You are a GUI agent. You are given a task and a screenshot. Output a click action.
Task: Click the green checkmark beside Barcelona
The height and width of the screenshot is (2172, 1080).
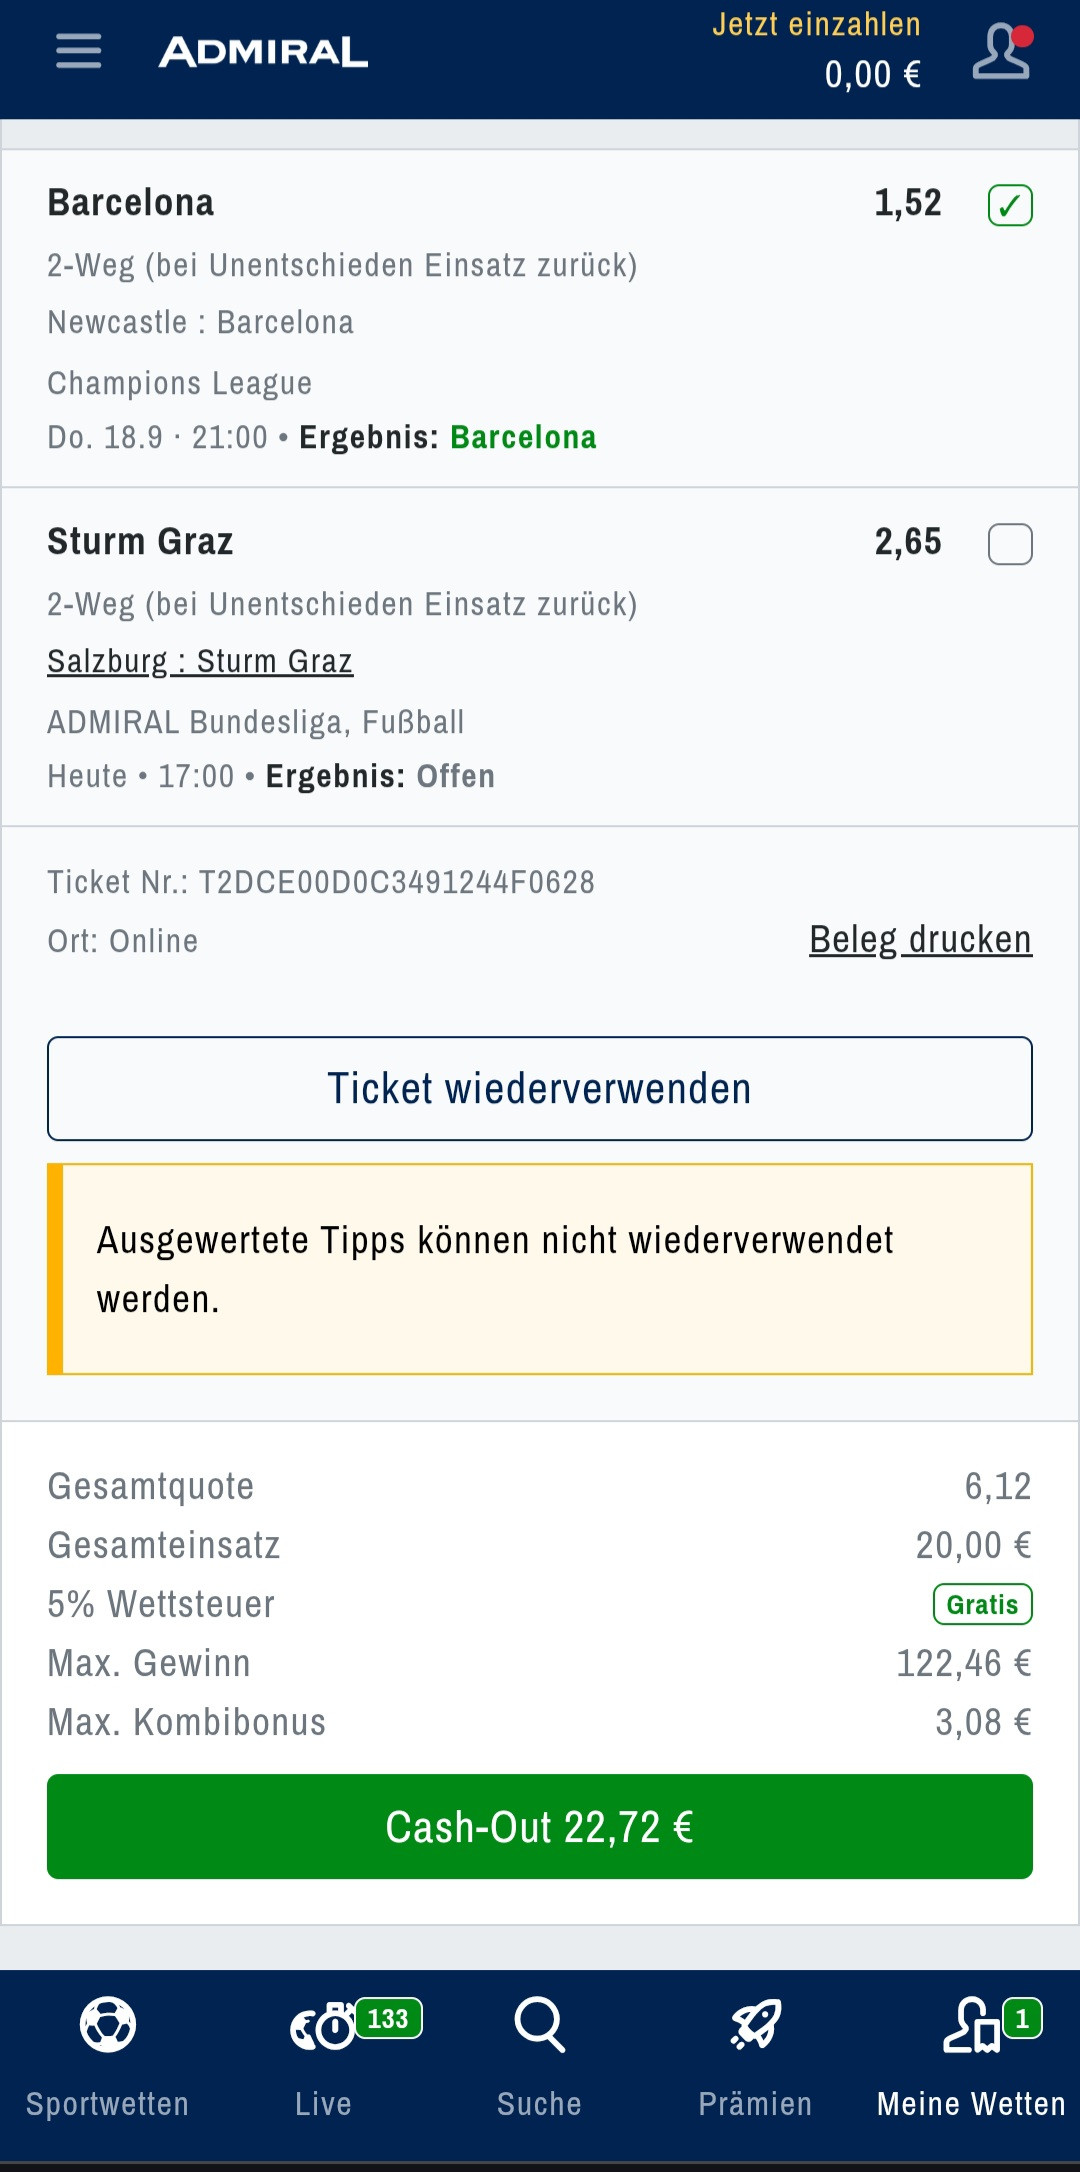[x=1010, y=206]
